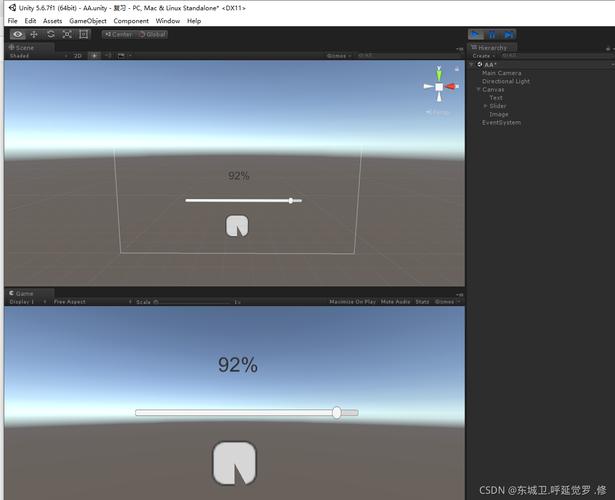Click the gizmo center cube
Viewport: 615px width, 500px height.
[x=439, y=87]
